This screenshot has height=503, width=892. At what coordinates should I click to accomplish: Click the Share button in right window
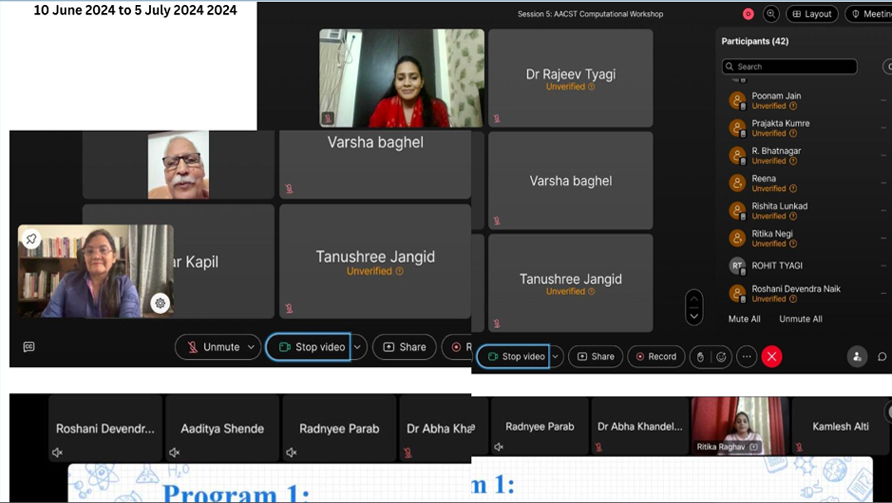[596, 357]
